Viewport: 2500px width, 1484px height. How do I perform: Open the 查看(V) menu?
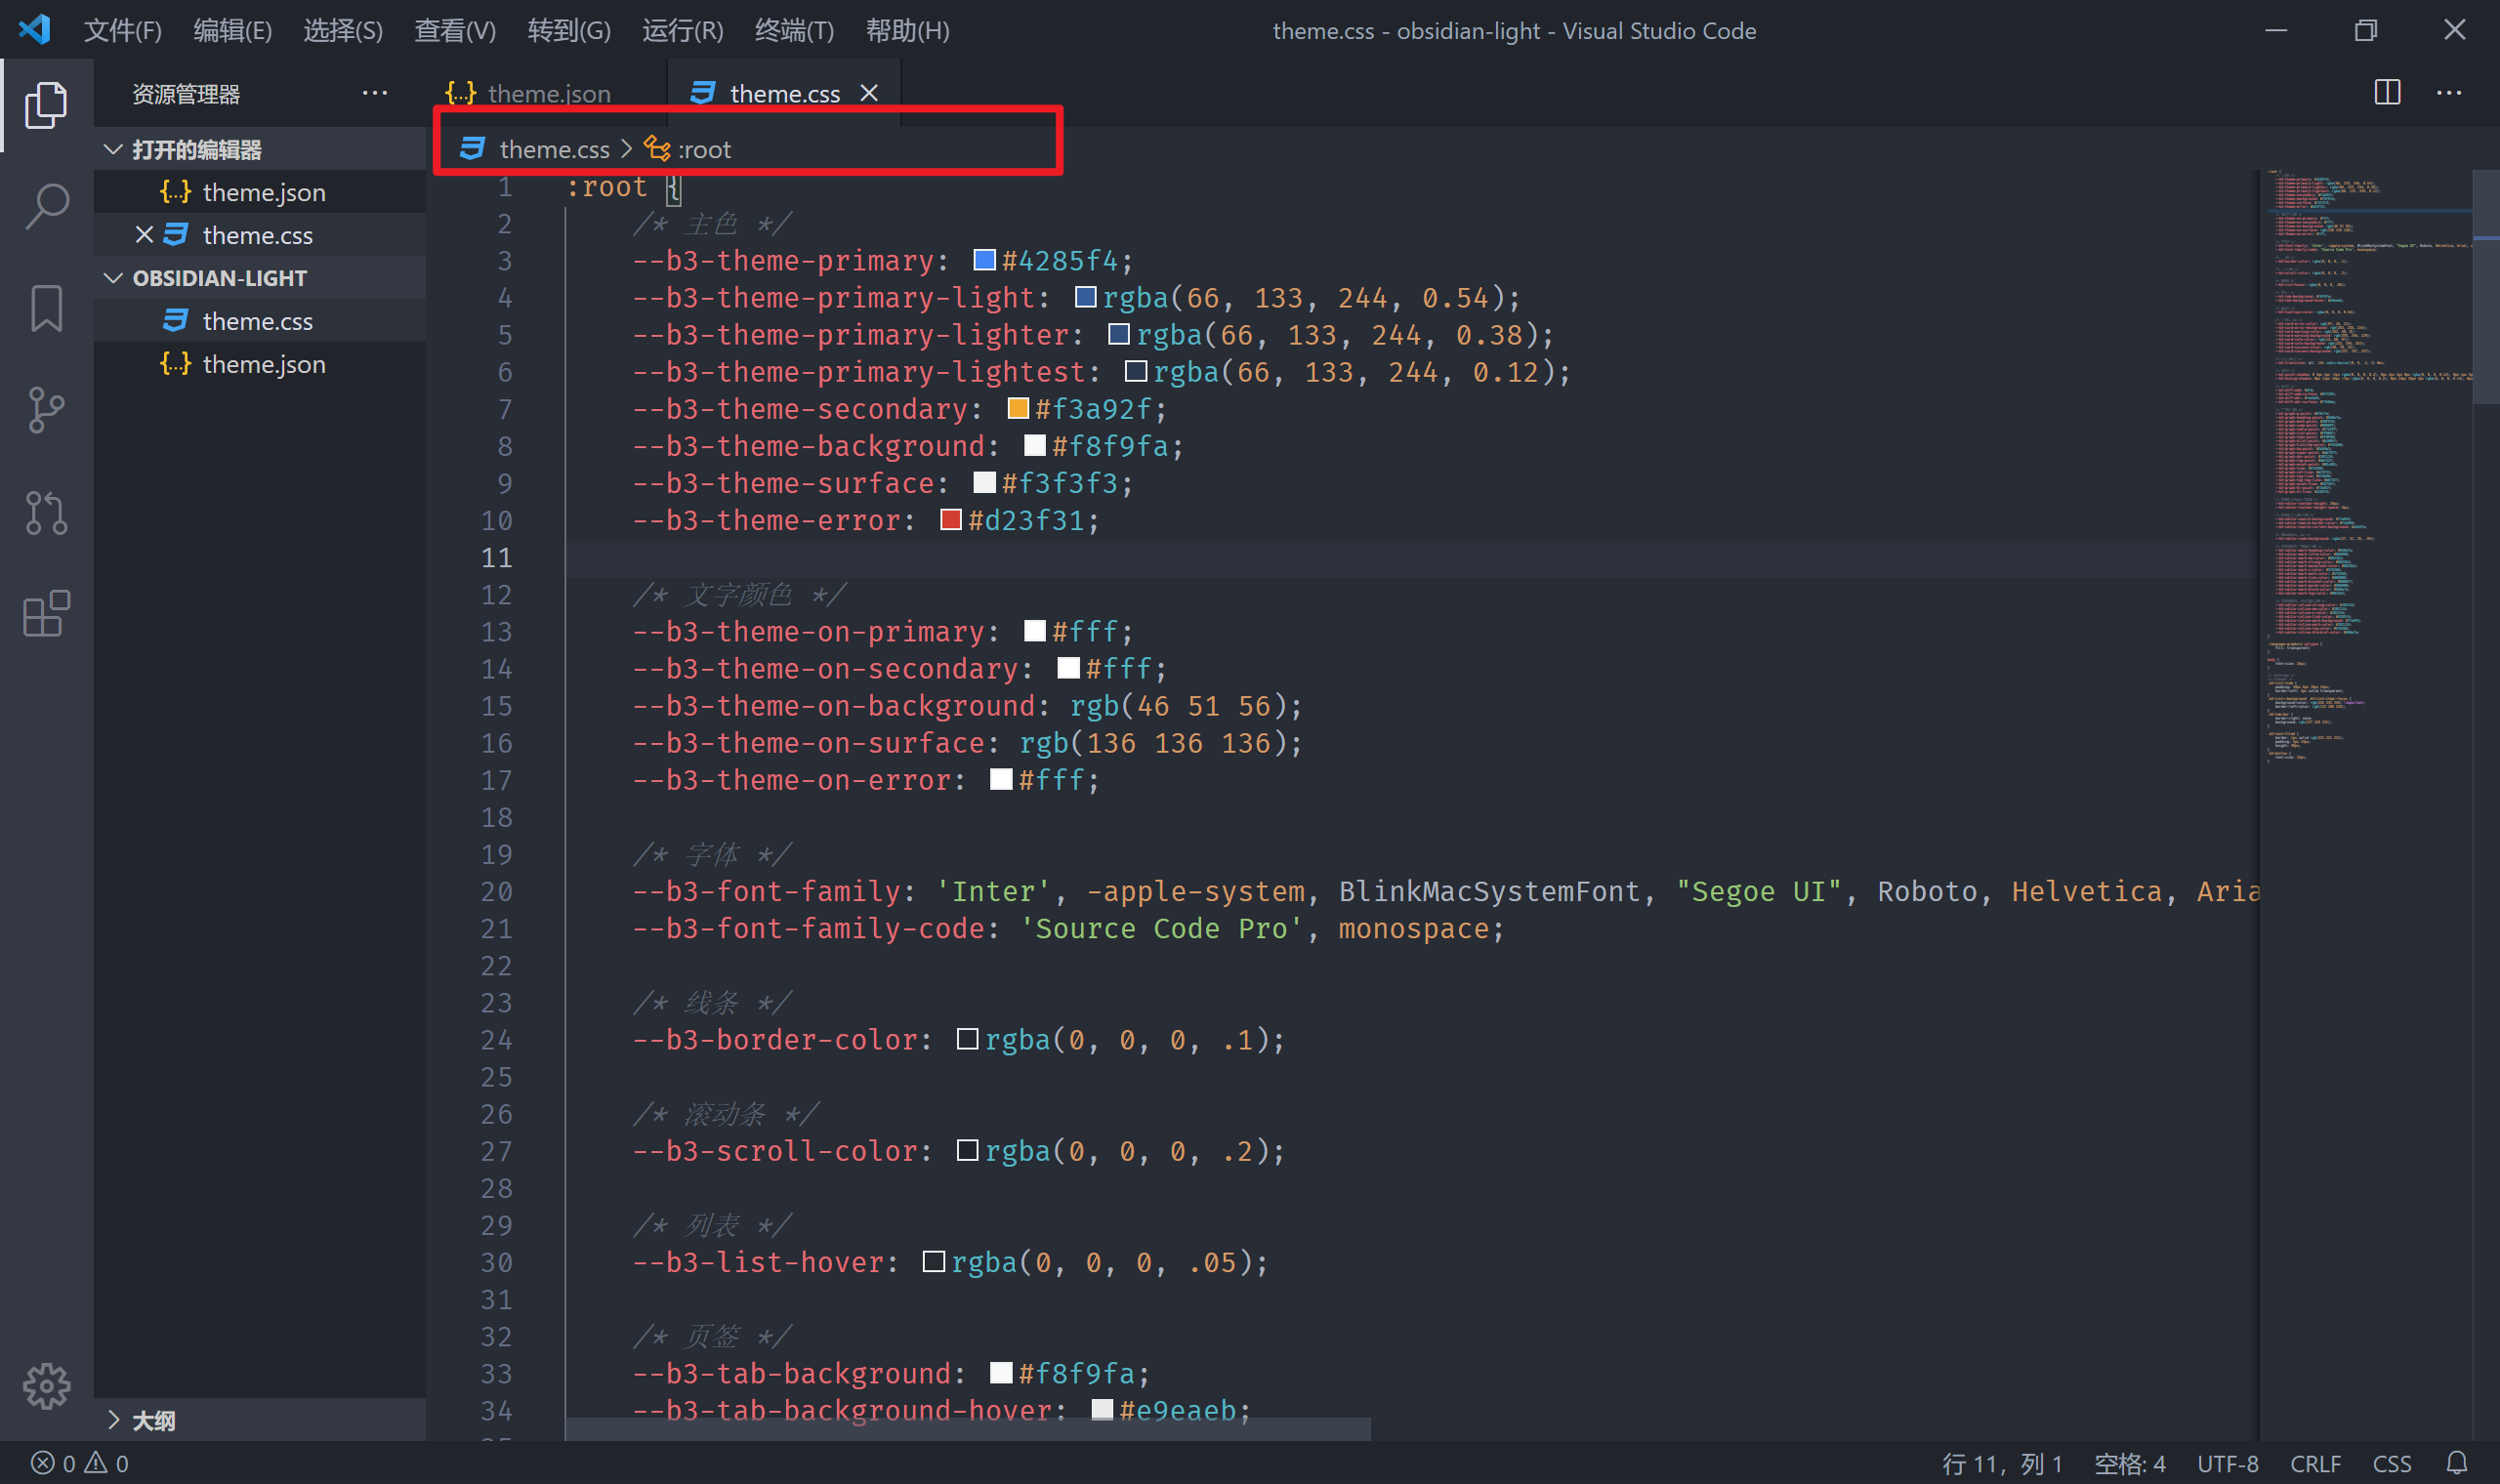coord(455,31)
